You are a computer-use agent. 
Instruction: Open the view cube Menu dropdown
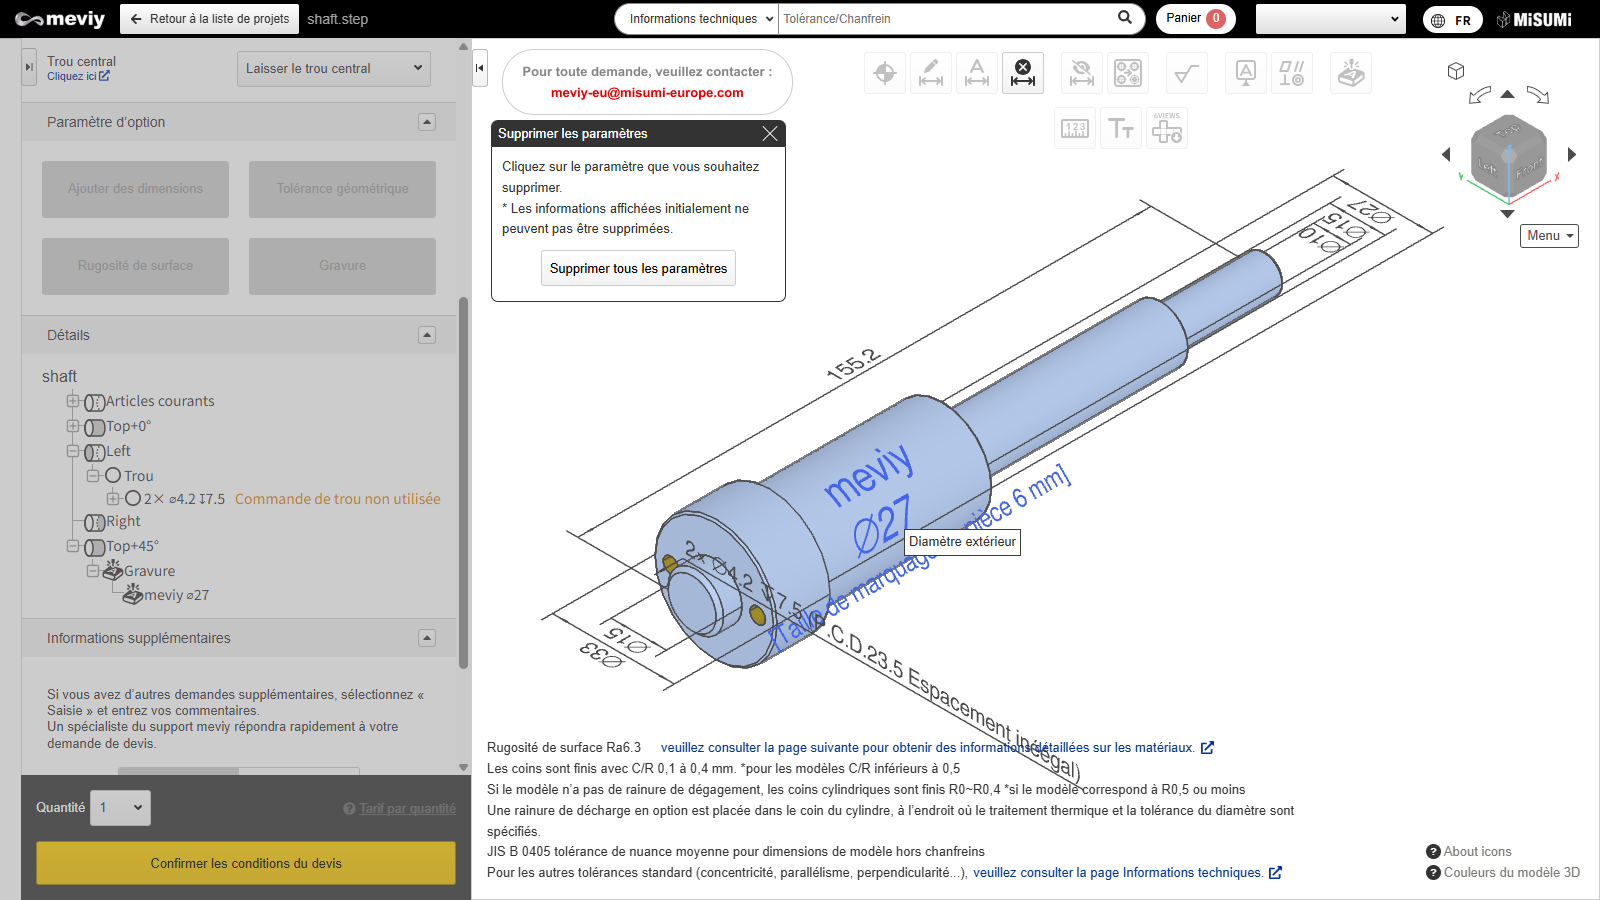(1549, 236)
